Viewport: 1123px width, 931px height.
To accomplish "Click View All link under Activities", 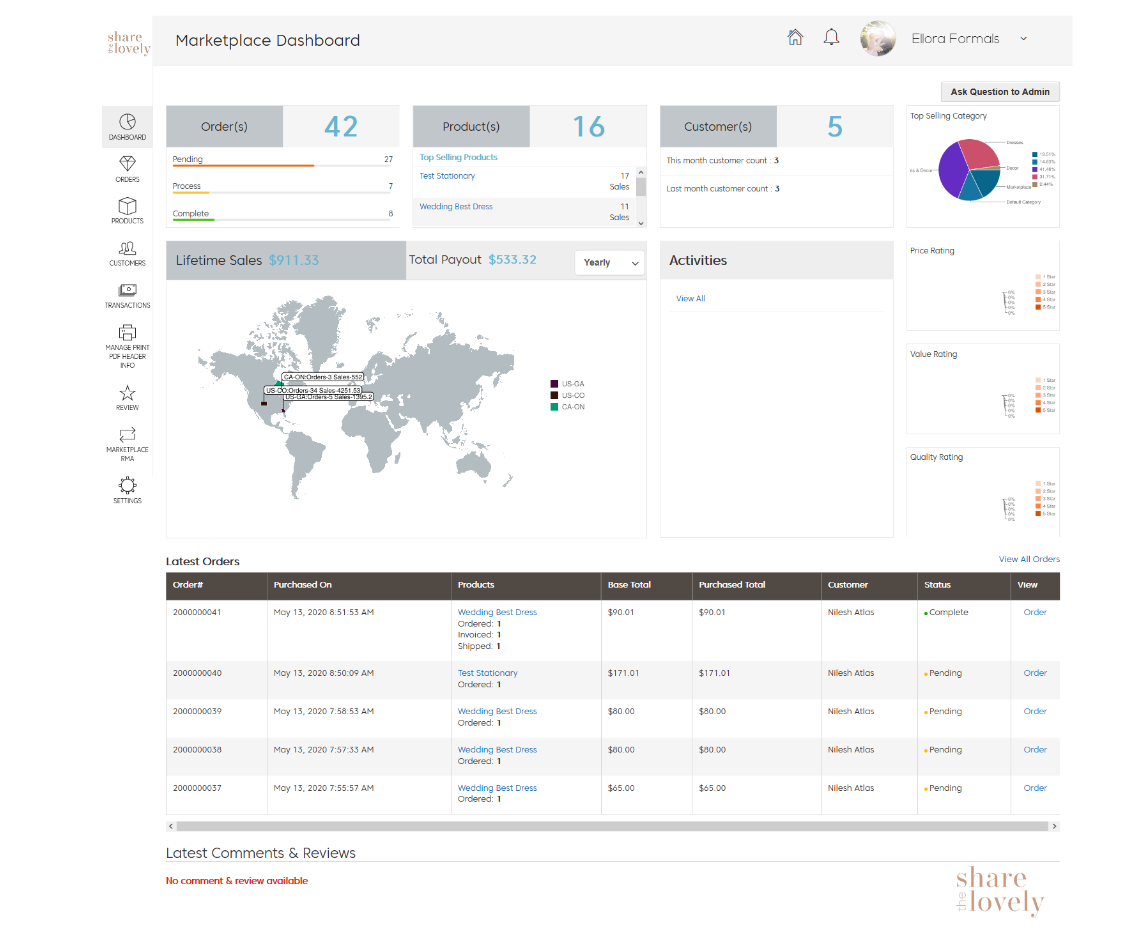I will point(690,298).
